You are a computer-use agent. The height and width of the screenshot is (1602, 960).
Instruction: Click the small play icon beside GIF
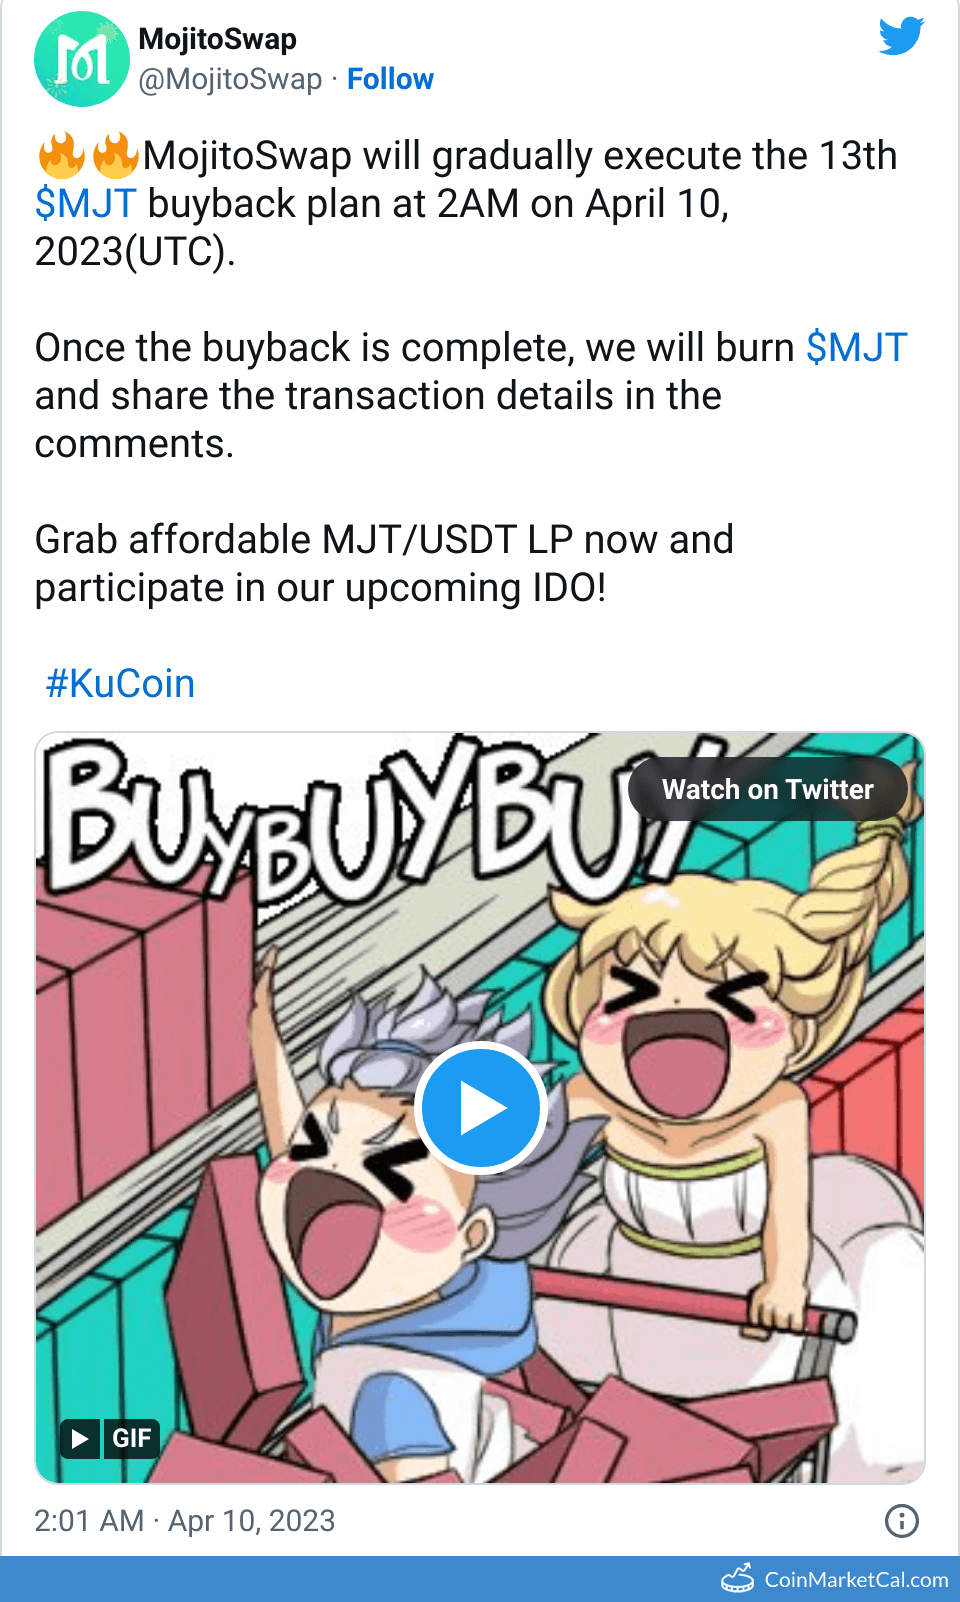[80, 1438]
